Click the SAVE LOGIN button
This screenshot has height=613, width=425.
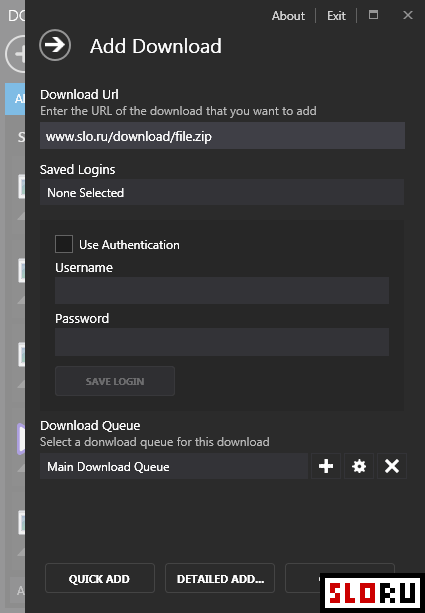(x=115, y=381)
